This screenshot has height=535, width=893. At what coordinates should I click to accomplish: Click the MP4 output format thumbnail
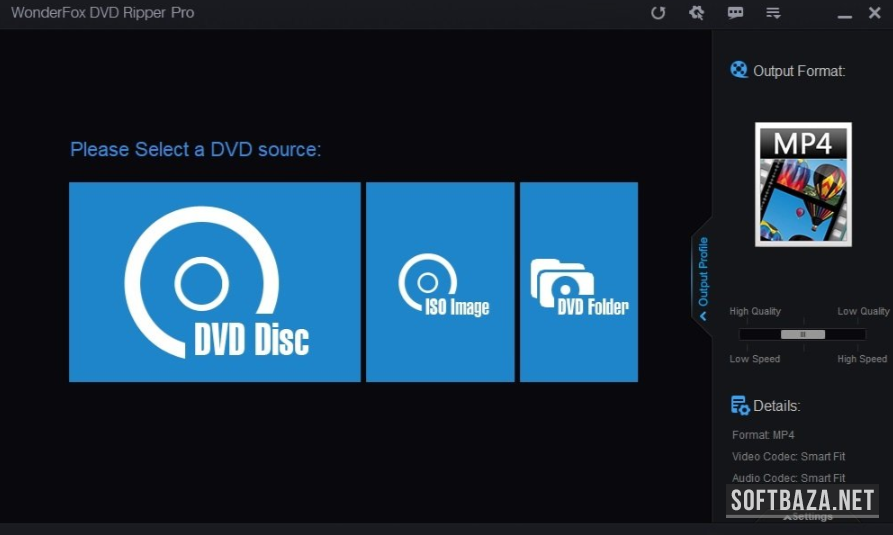[803, 184]
